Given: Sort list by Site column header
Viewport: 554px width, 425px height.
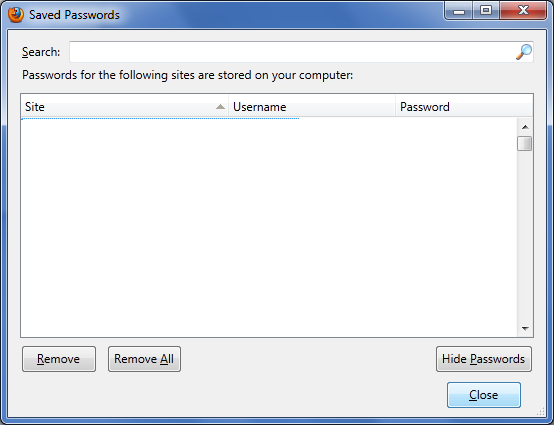Looking at the screenshot, I should coord(125,107).
